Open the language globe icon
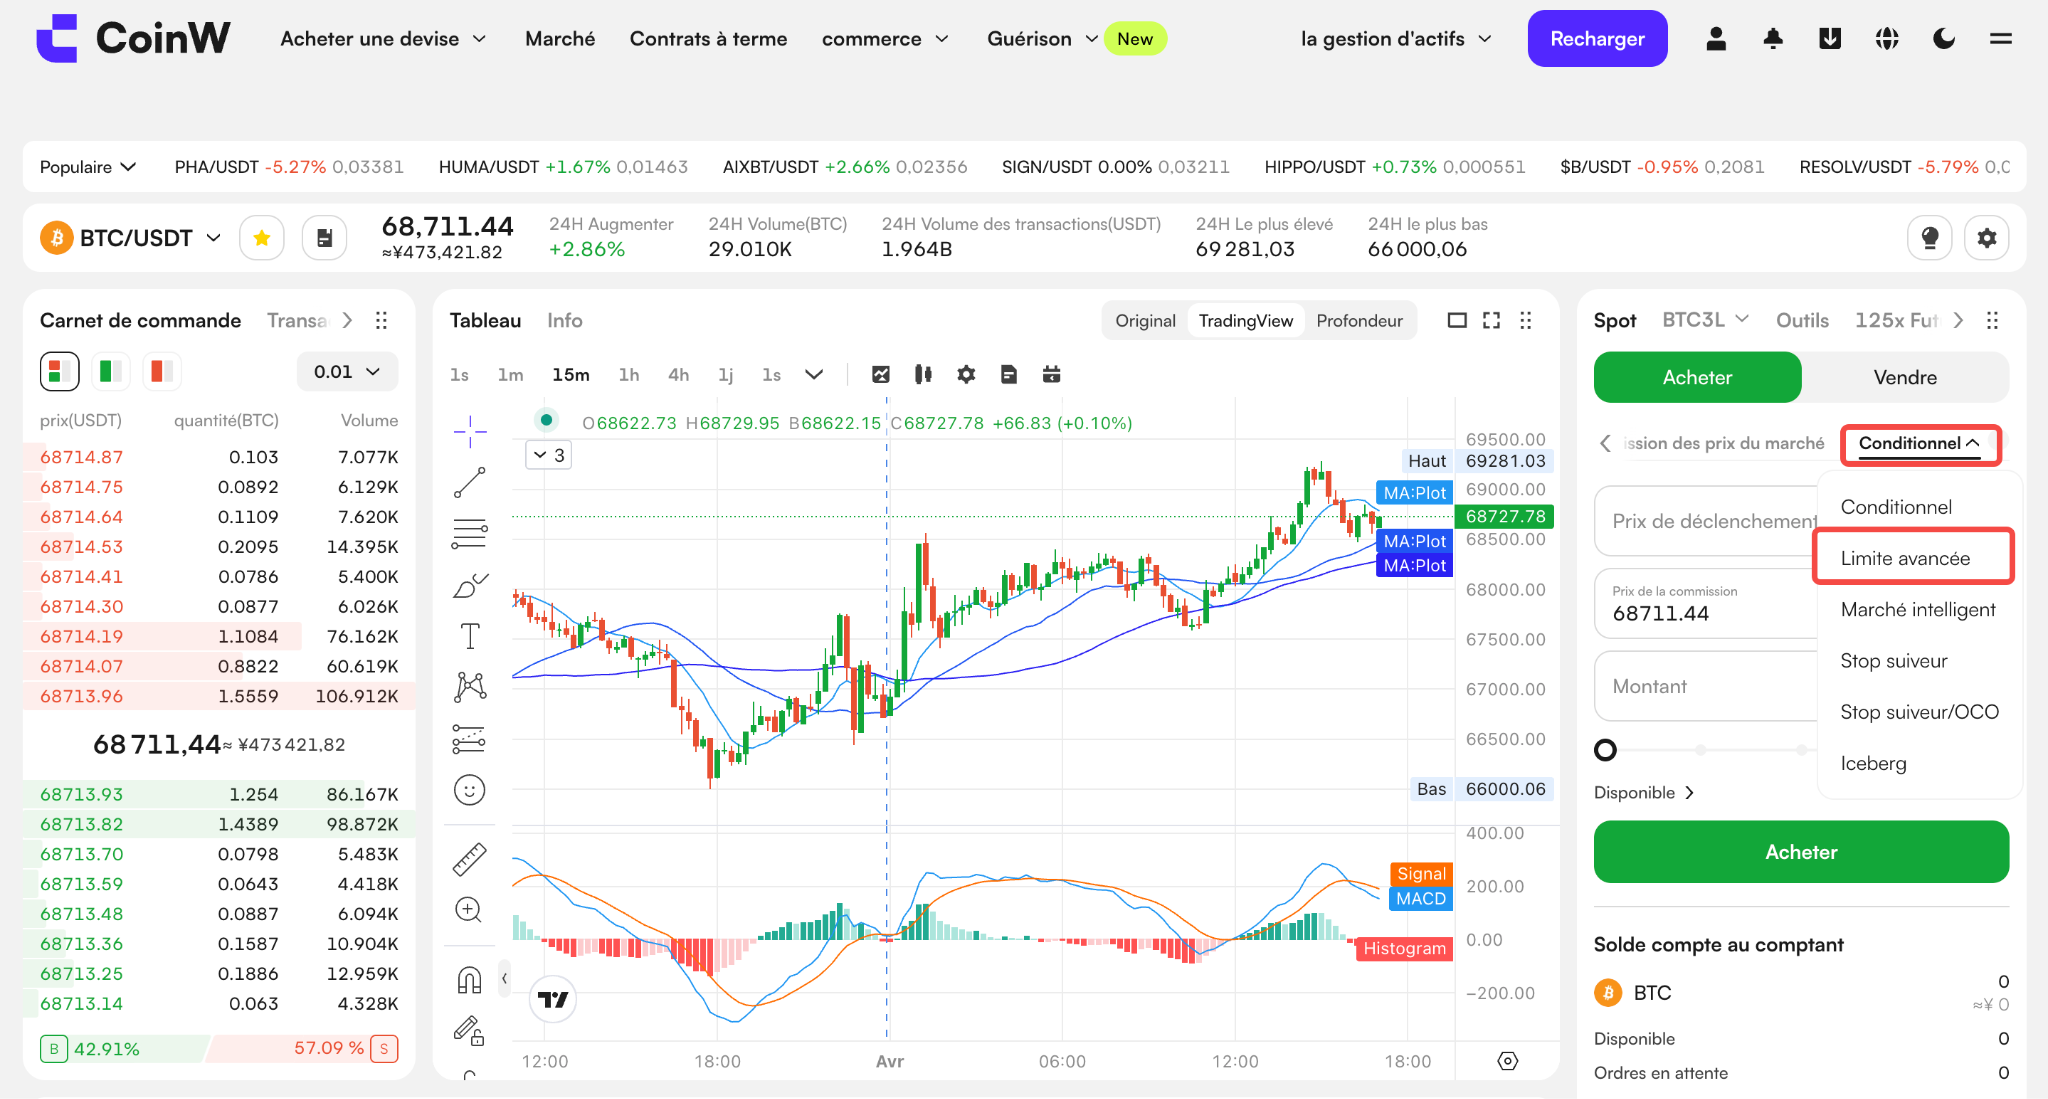Viewport: 2048px width, 1099px height. (1887, 39)
